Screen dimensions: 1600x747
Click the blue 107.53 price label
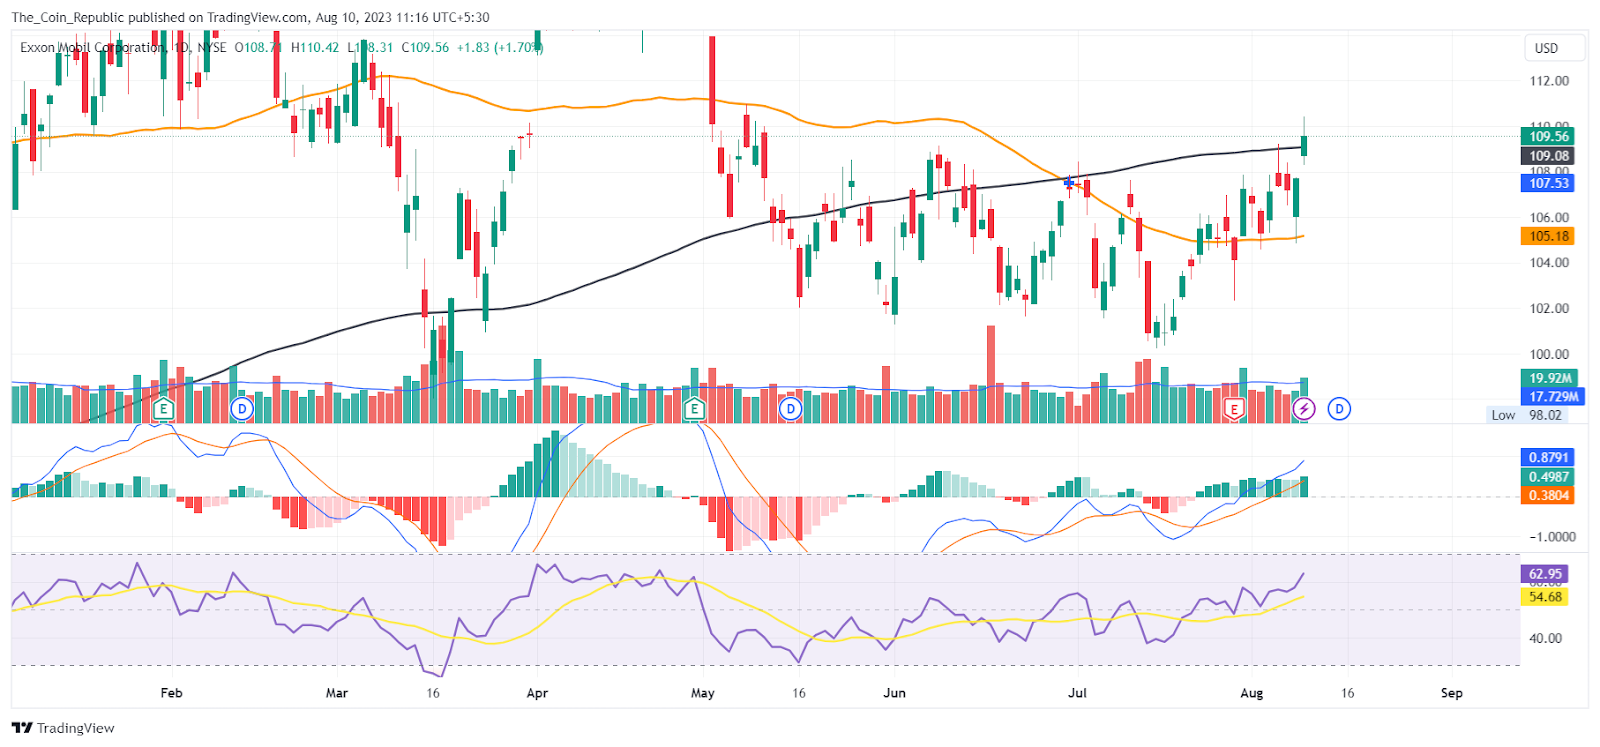coord(1549,183)
